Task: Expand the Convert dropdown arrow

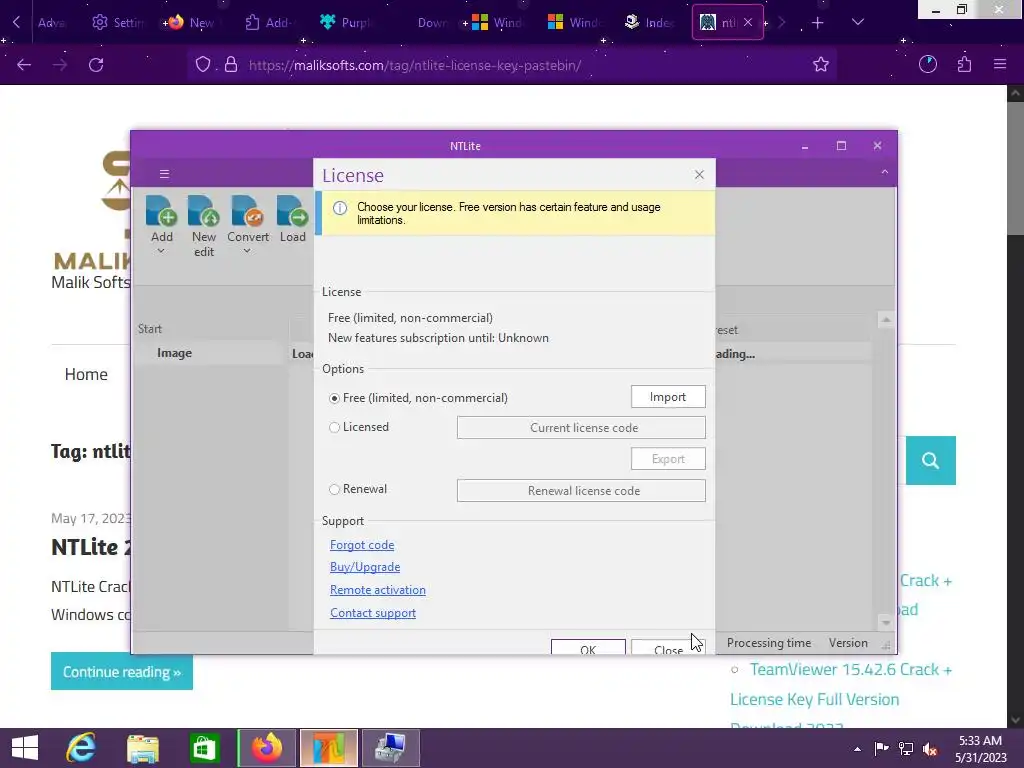Action: pyautogui.click(x=247, y=251)
